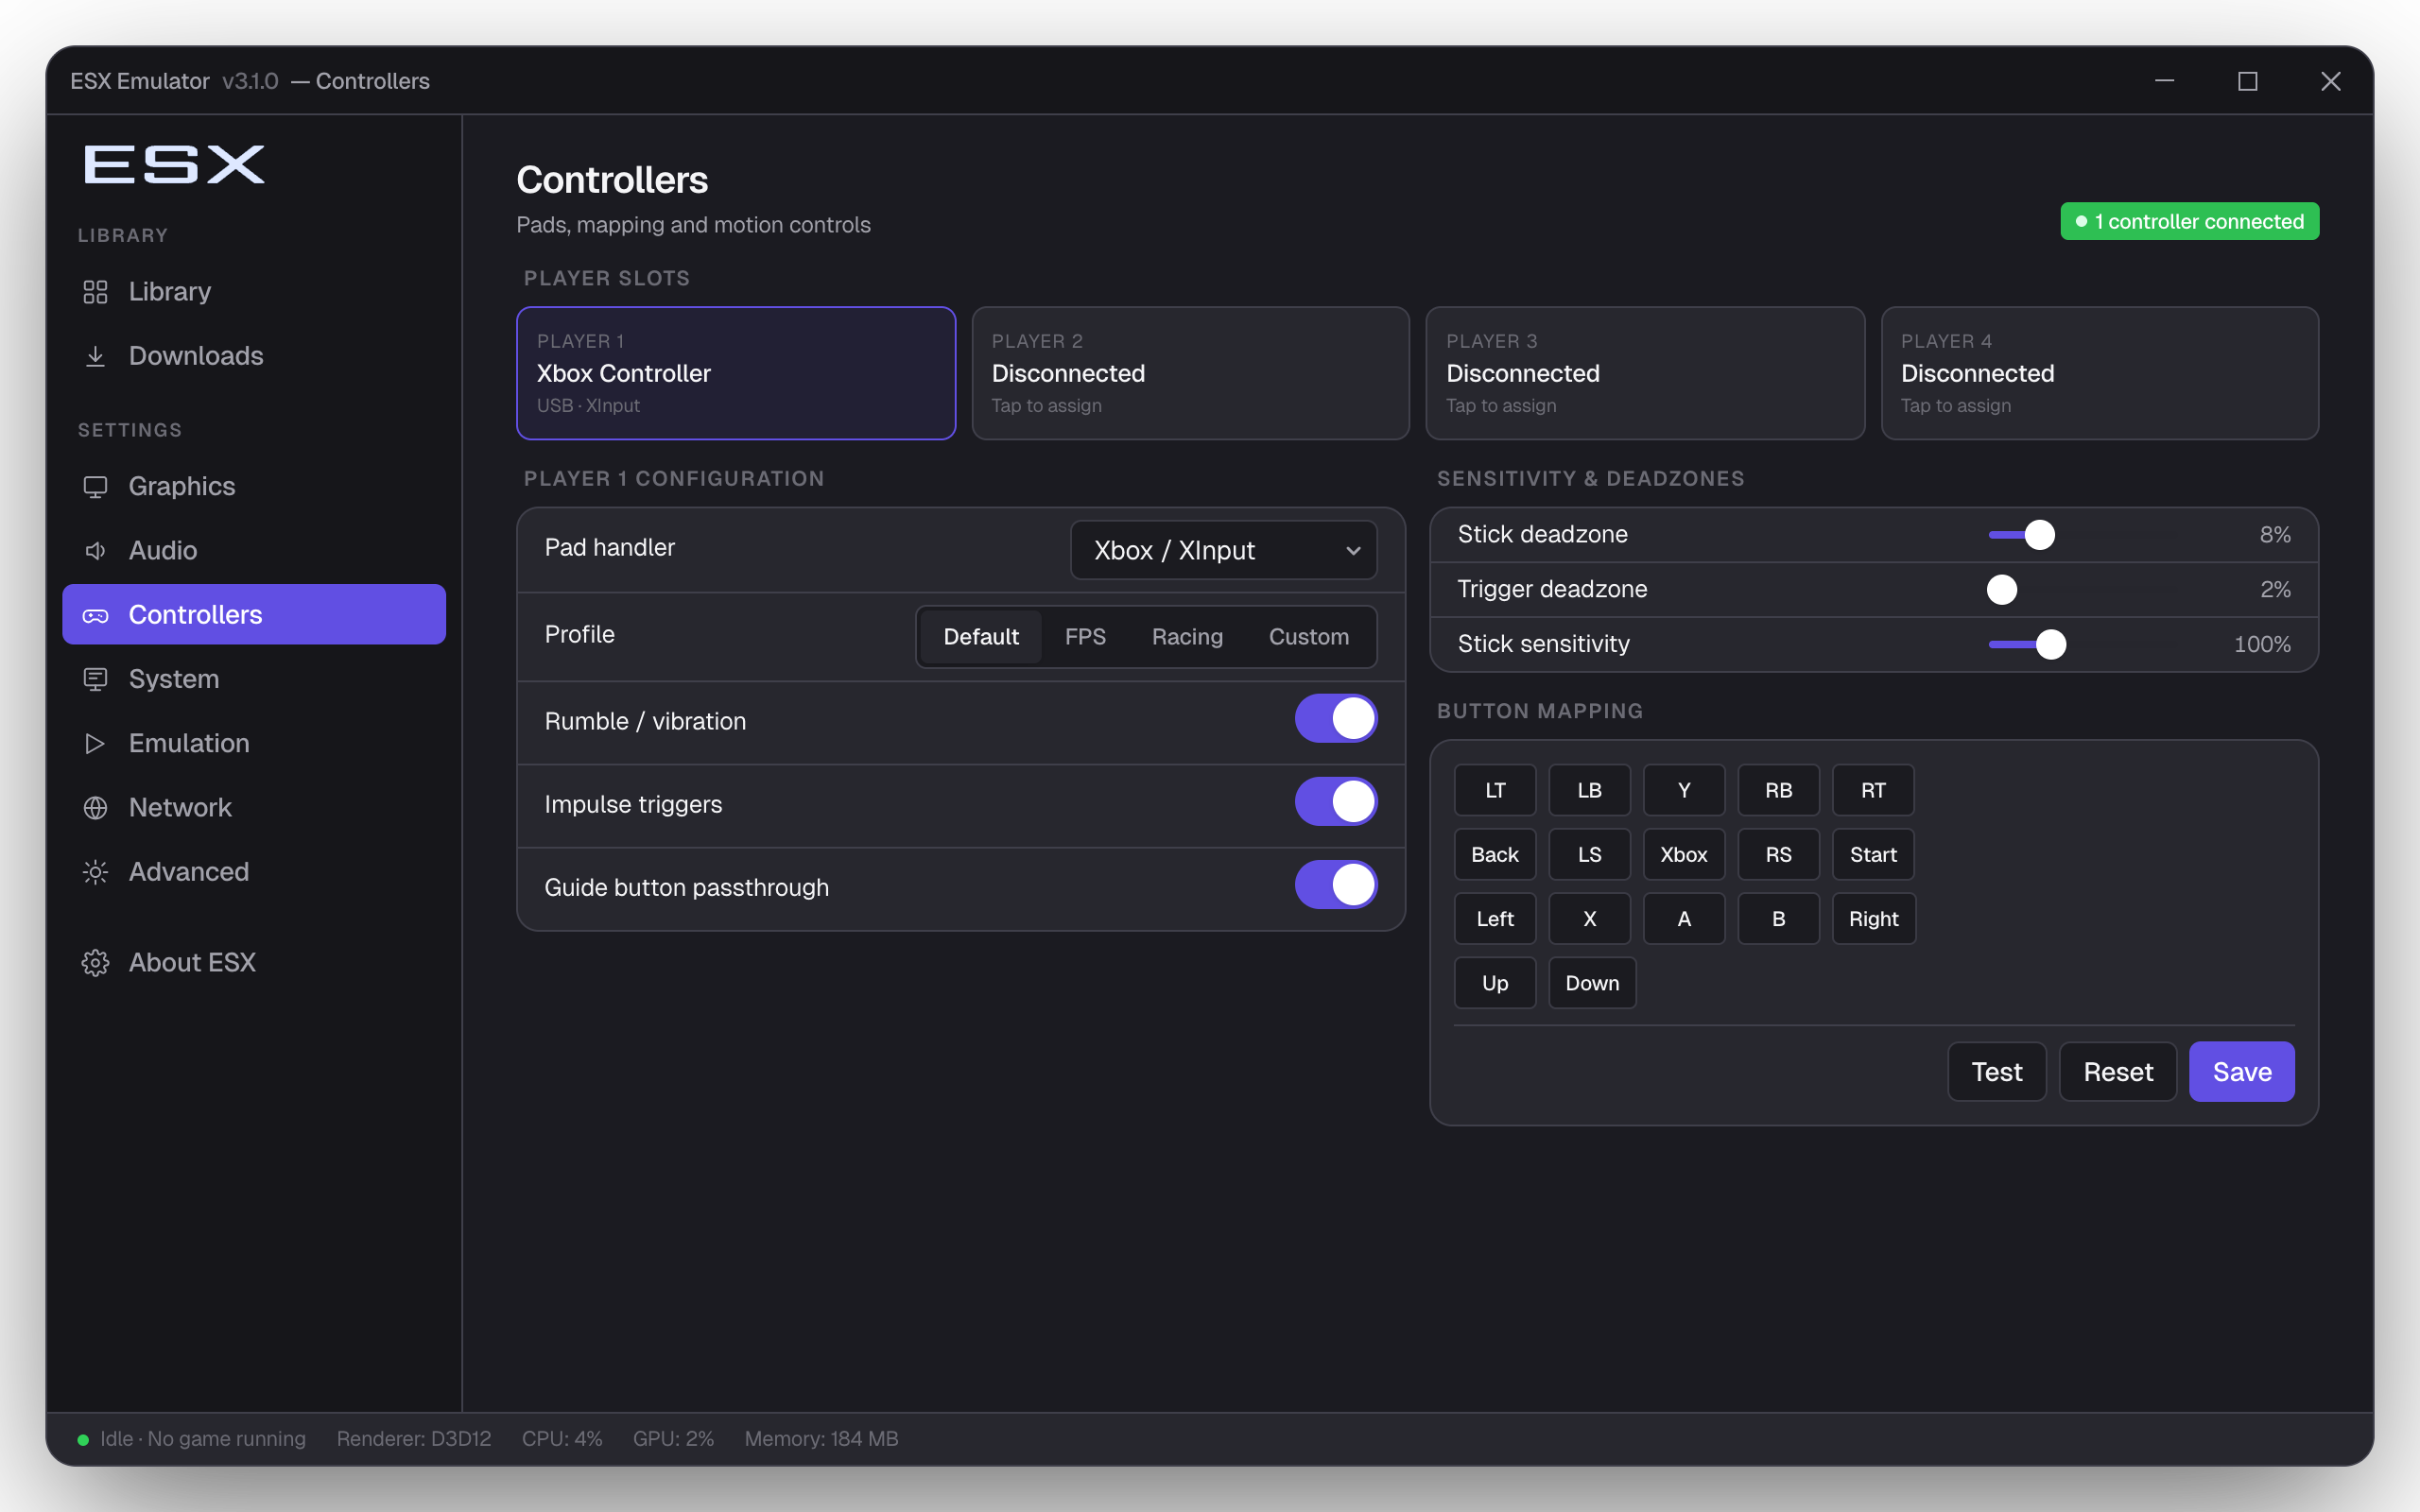Click the Advanced sun-shaped icon

click(95, 872)
